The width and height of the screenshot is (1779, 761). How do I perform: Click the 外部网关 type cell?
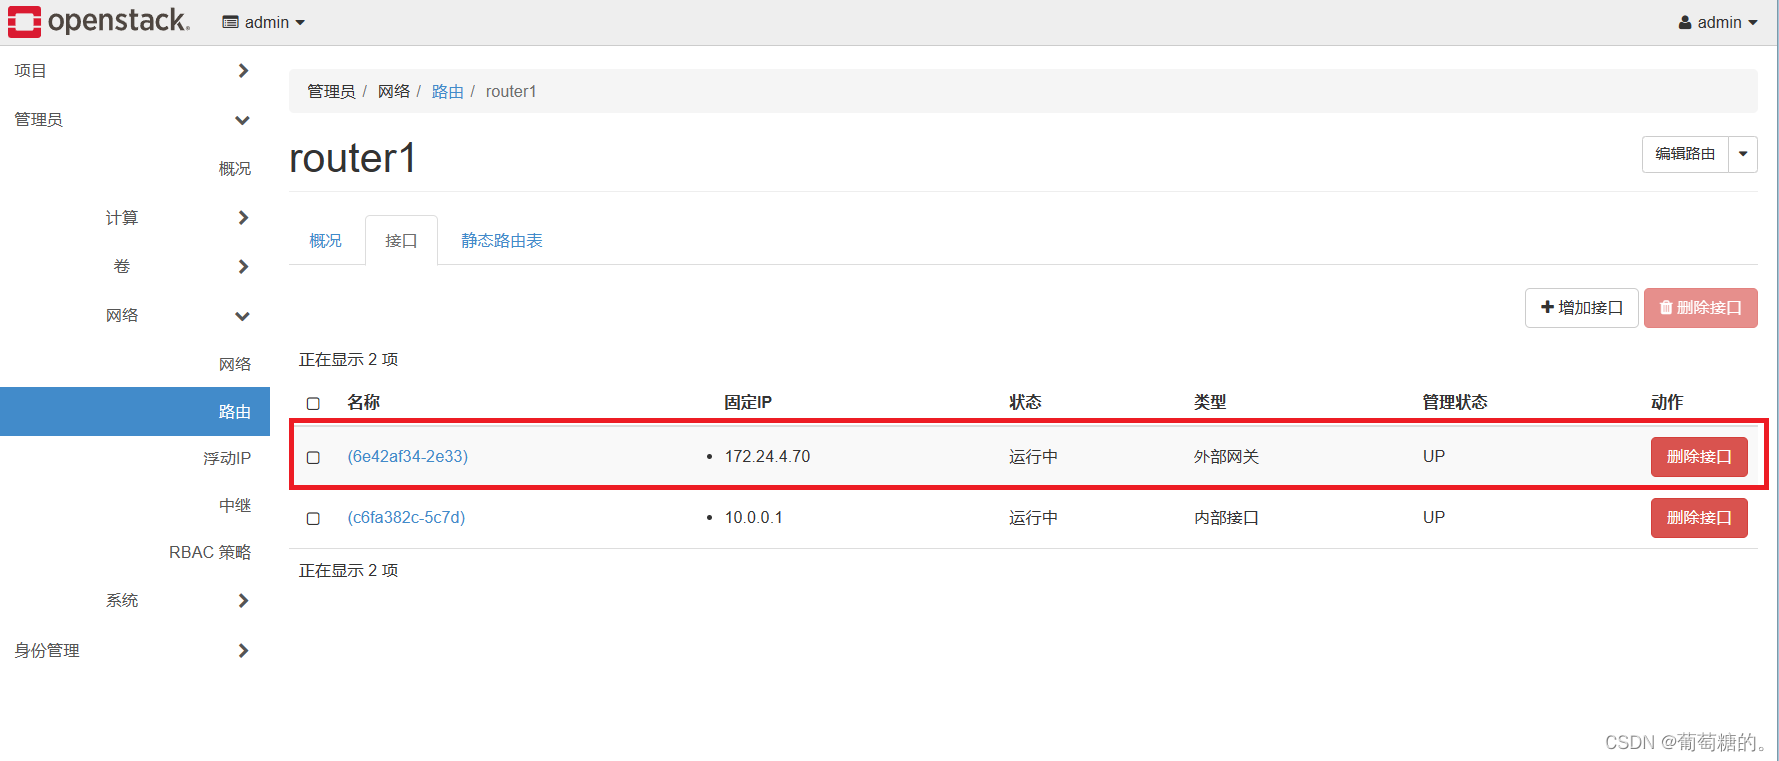pyautogui.click(x=1226, y=457)
